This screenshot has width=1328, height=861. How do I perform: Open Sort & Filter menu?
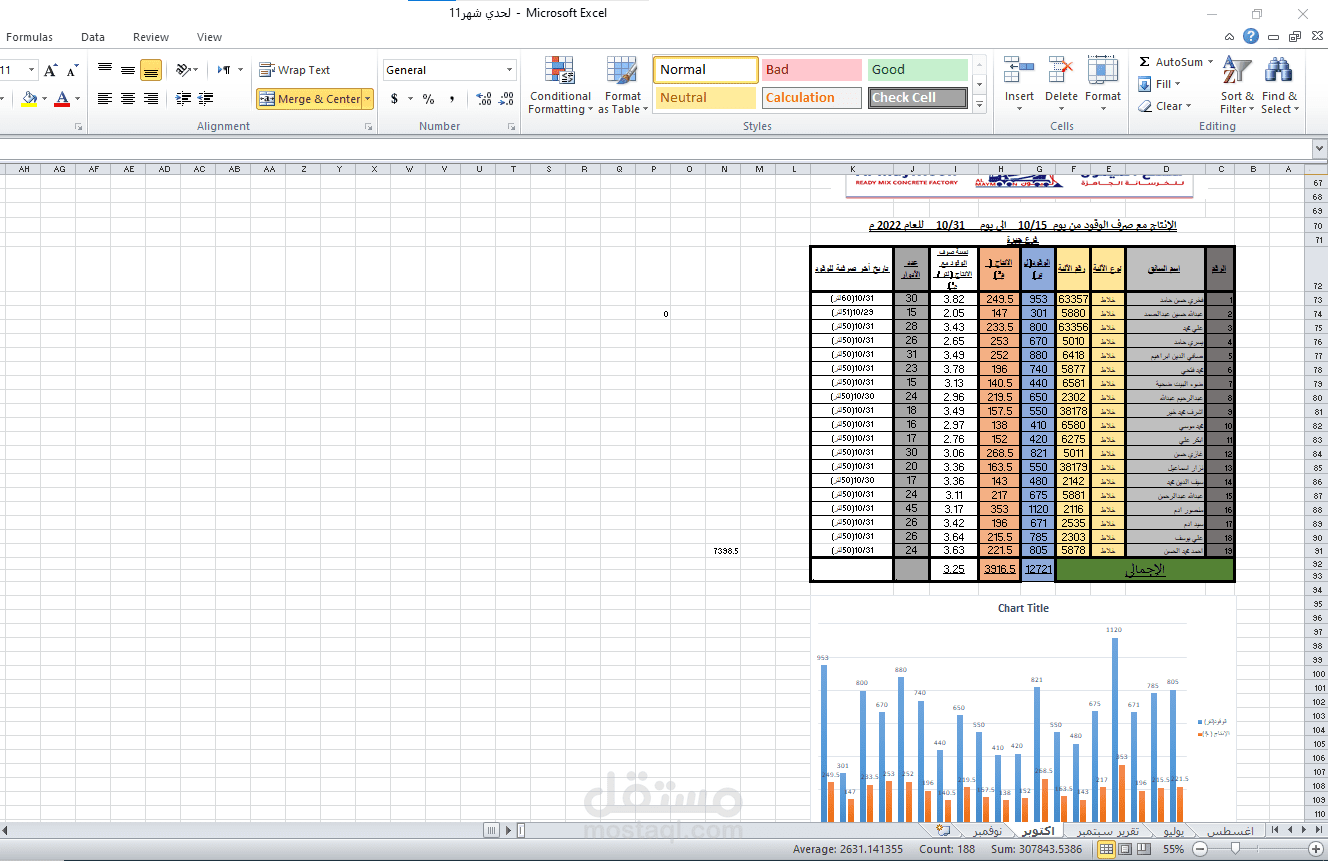tap(1237, 86)
